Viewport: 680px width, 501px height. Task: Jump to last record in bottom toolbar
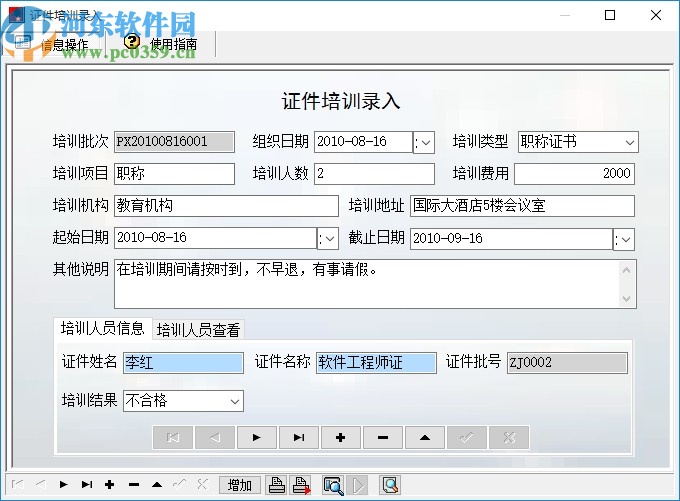point(87,484)
